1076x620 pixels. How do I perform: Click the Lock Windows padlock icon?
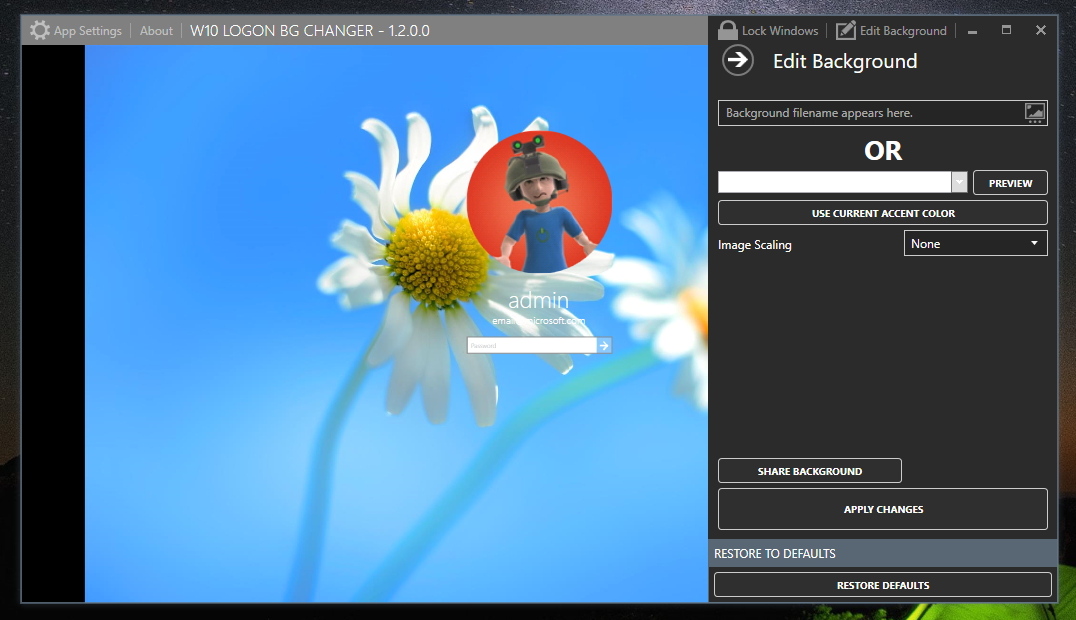[x=727, y=30]
